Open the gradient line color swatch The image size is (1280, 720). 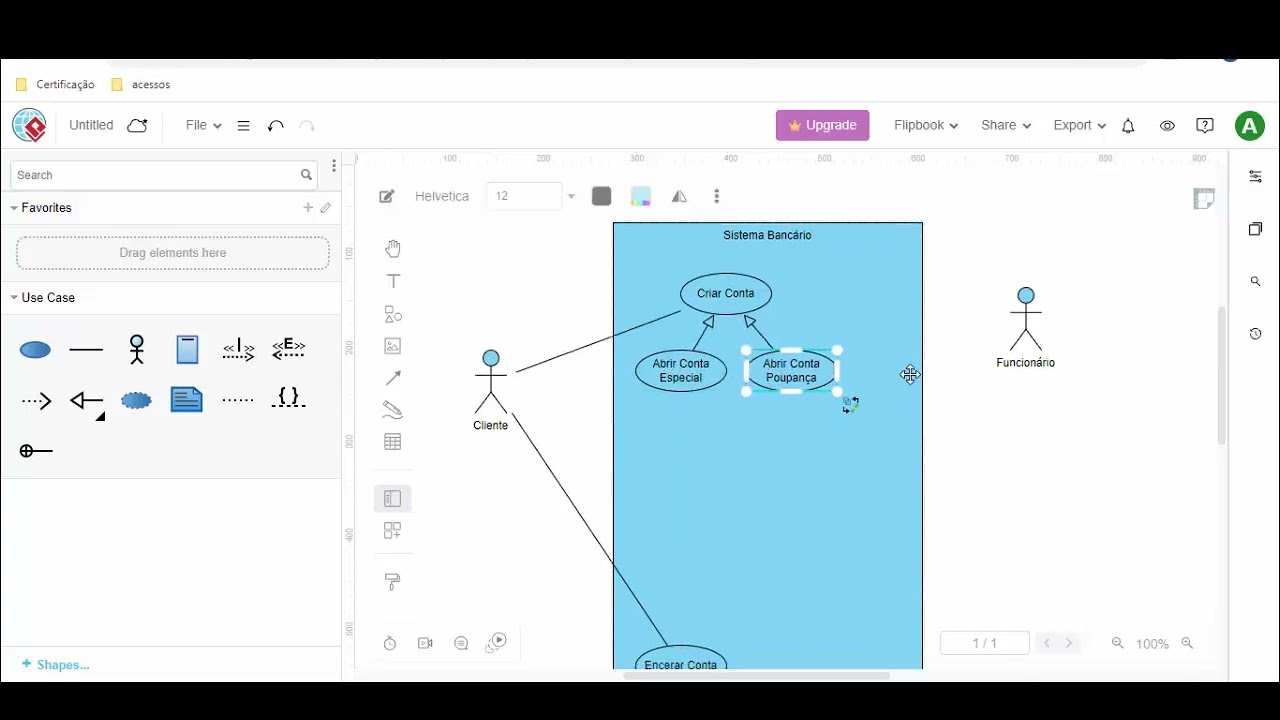[x=641, y=197]
